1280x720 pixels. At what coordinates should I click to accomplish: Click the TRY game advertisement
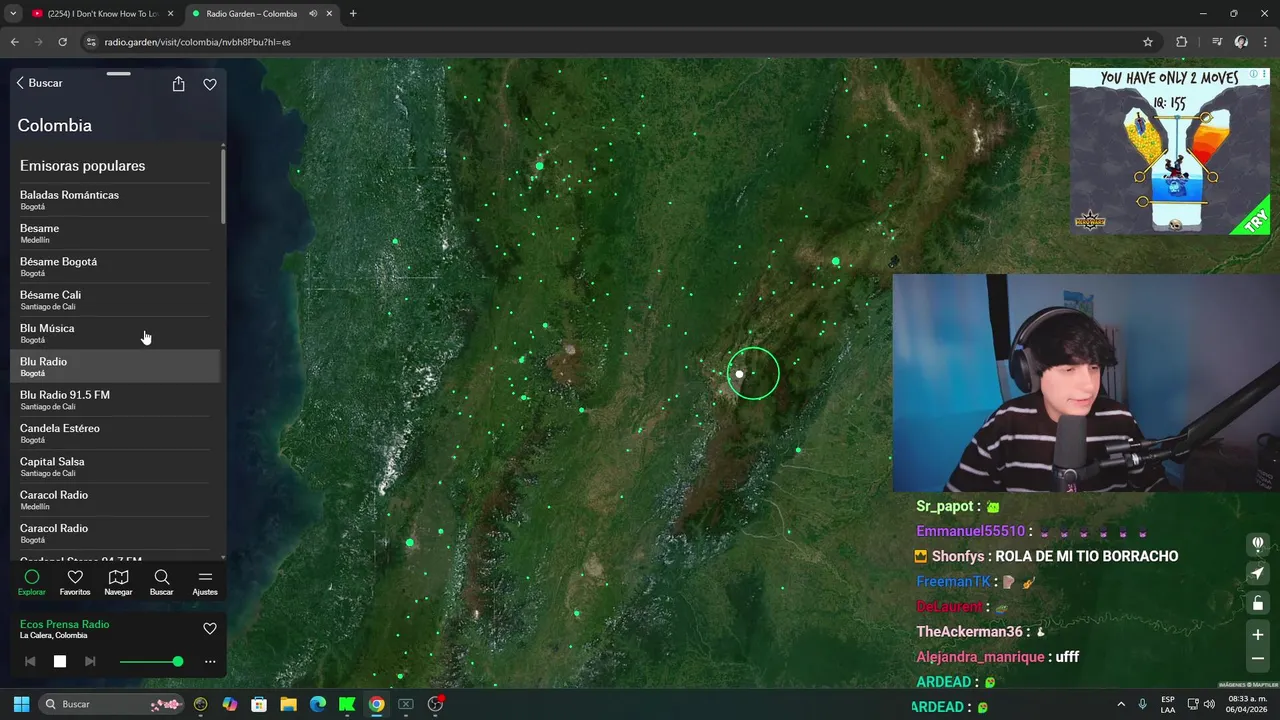tap(1170, 151)
